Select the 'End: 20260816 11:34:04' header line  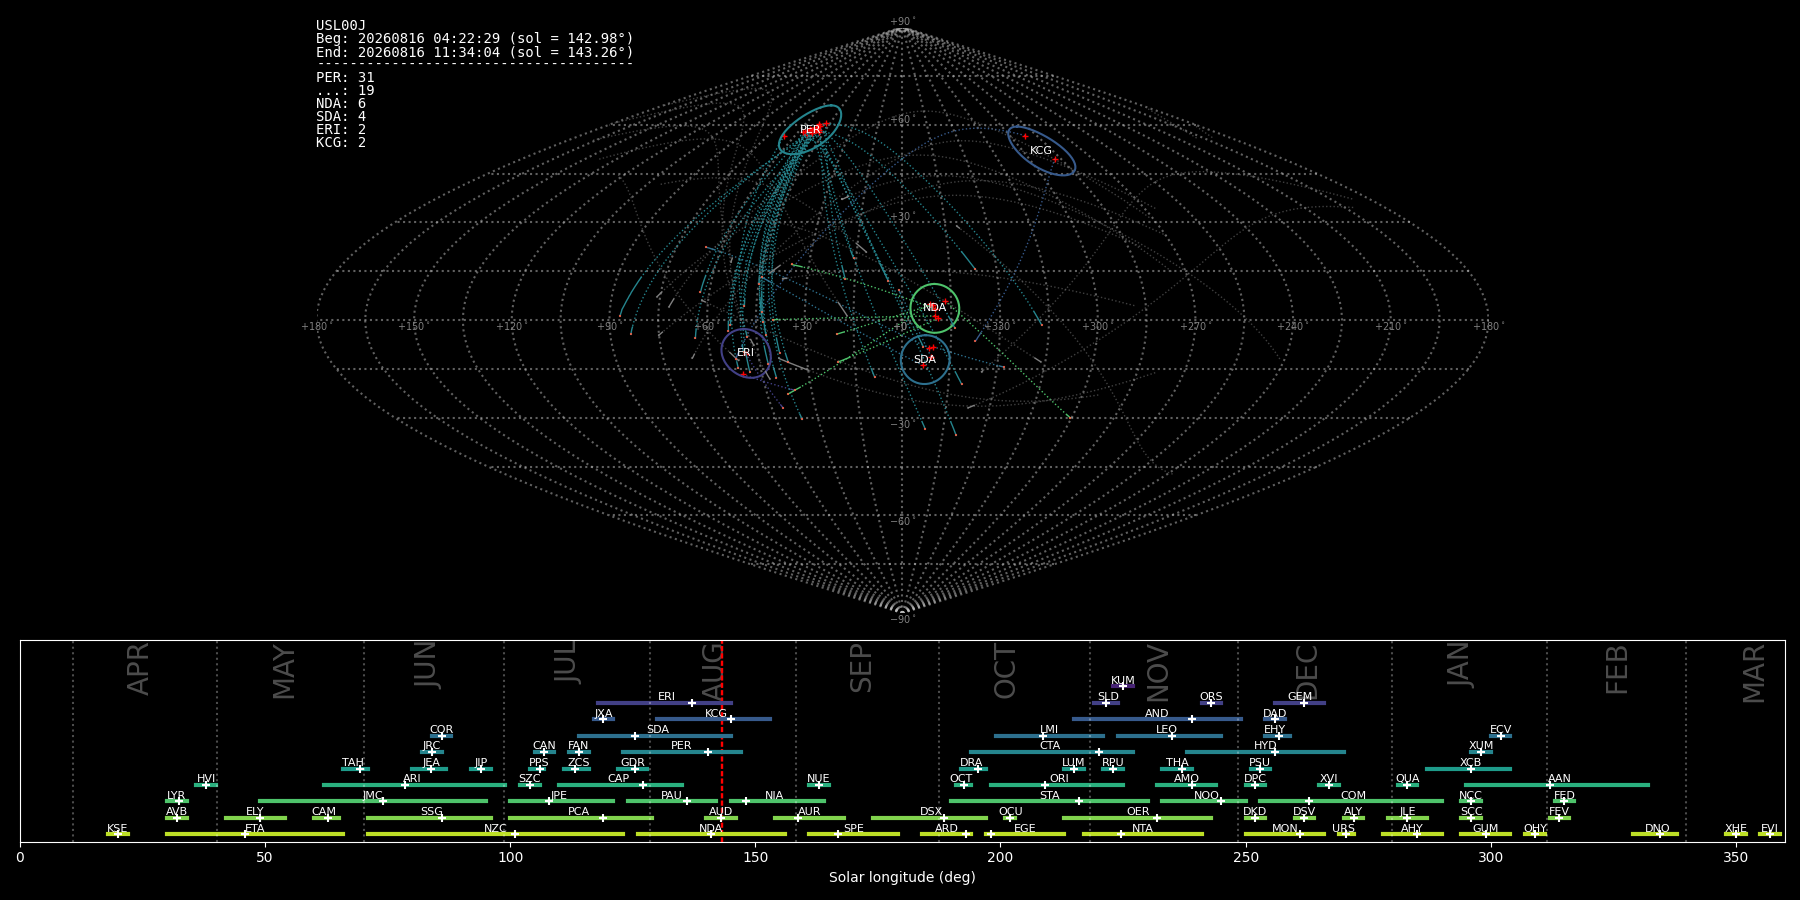tap(475, 52)
